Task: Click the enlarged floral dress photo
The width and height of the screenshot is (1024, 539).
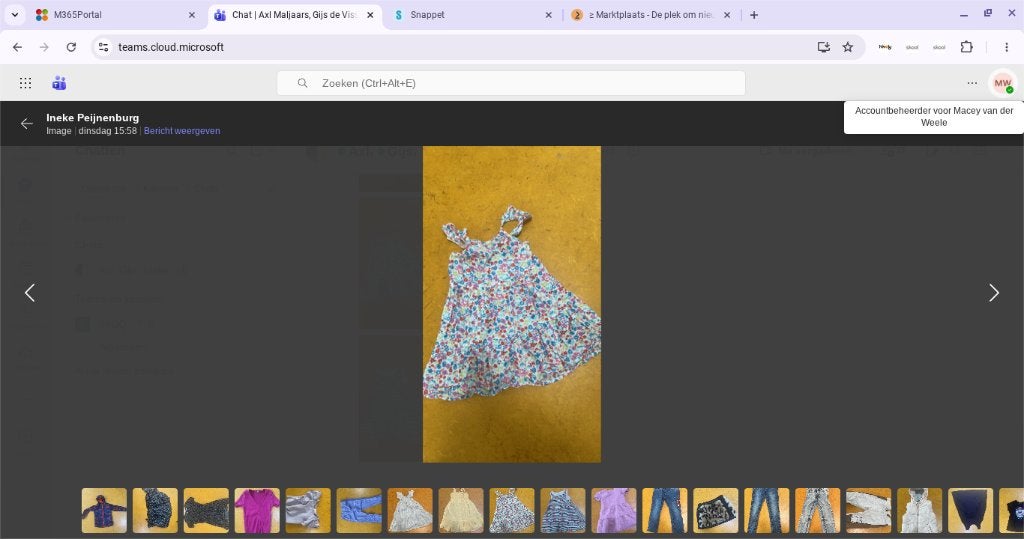Action: (512, 304)
